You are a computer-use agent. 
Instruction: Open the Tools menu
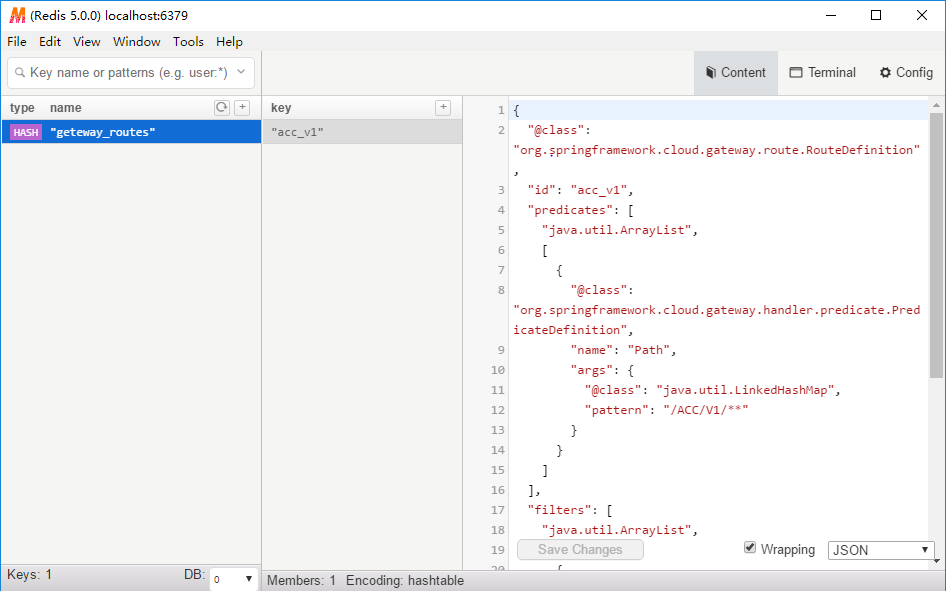point(188,41)
